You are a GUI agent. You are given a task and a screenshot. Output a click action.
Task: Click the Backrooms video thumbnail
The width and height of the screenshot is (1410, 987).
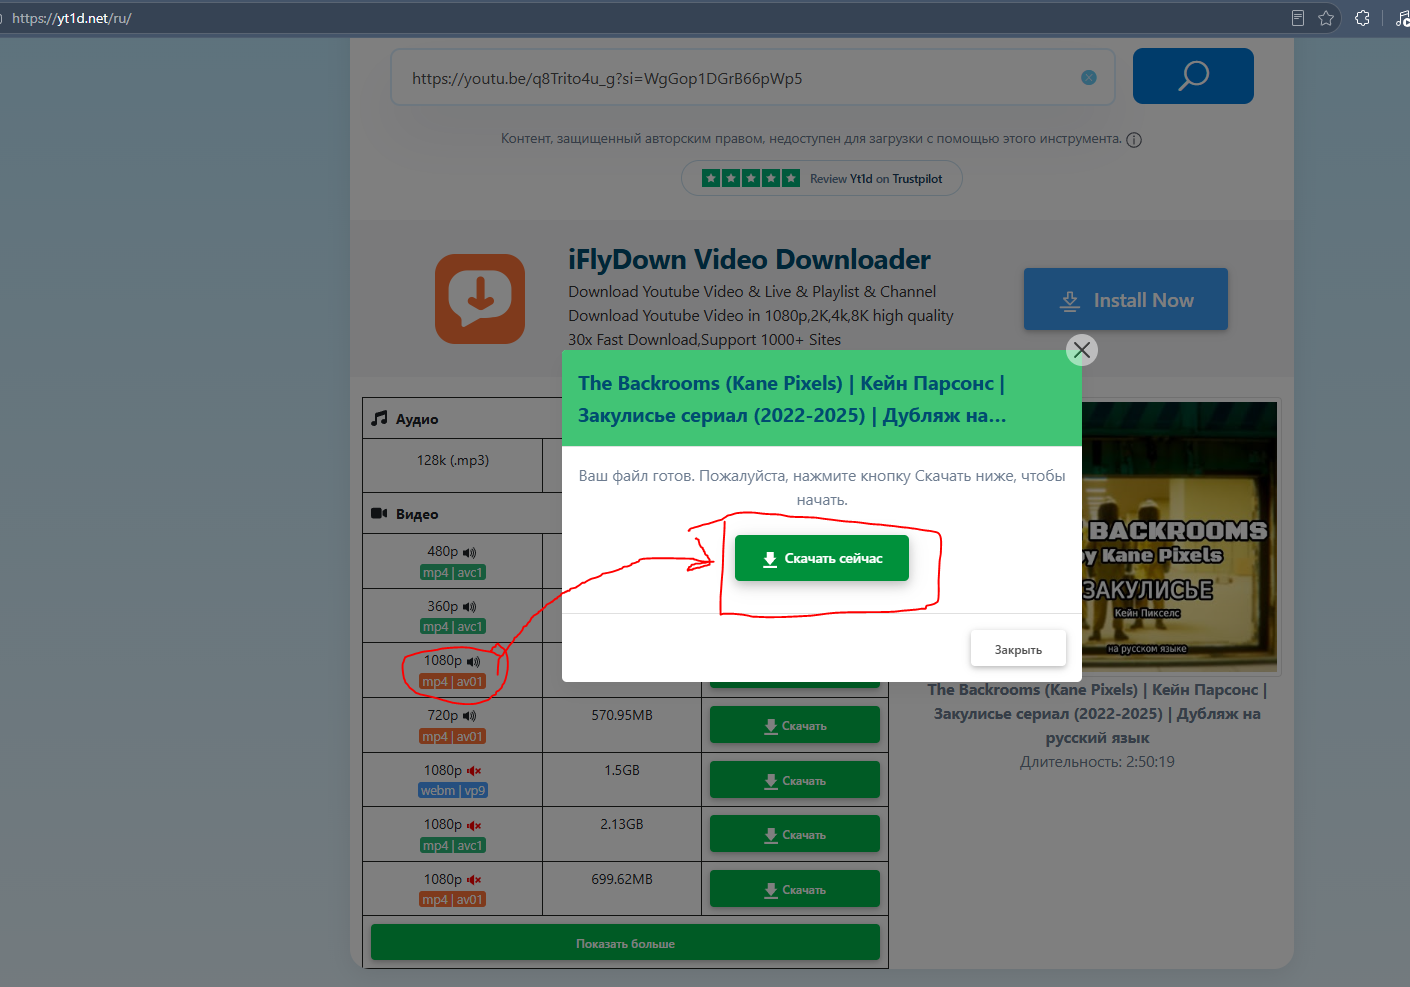1179,537
